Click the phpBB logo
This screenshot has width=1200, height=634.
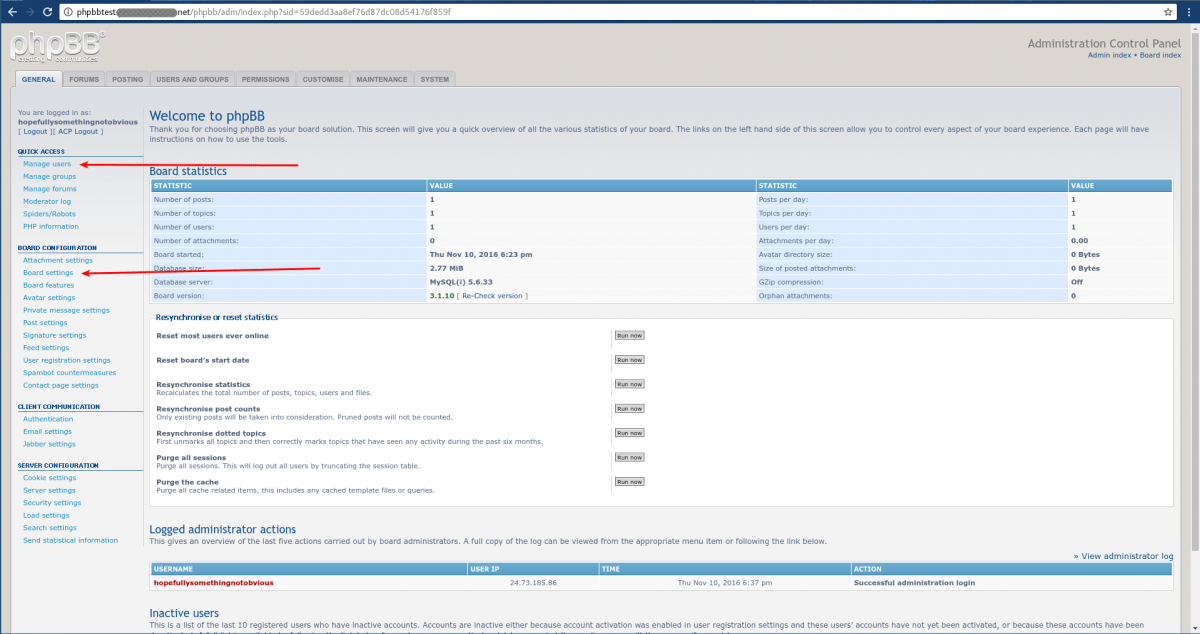(57, 48)
